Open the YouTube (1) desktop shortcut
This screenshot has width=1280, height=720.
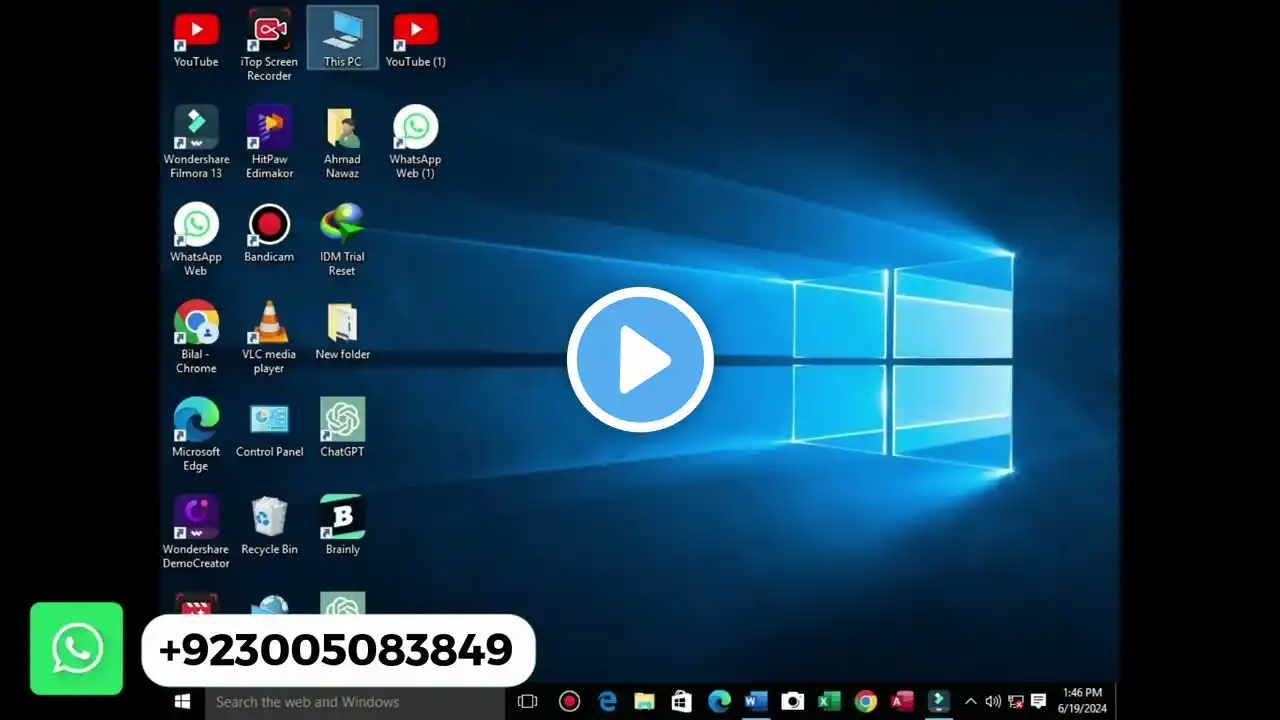coord(415,40)
